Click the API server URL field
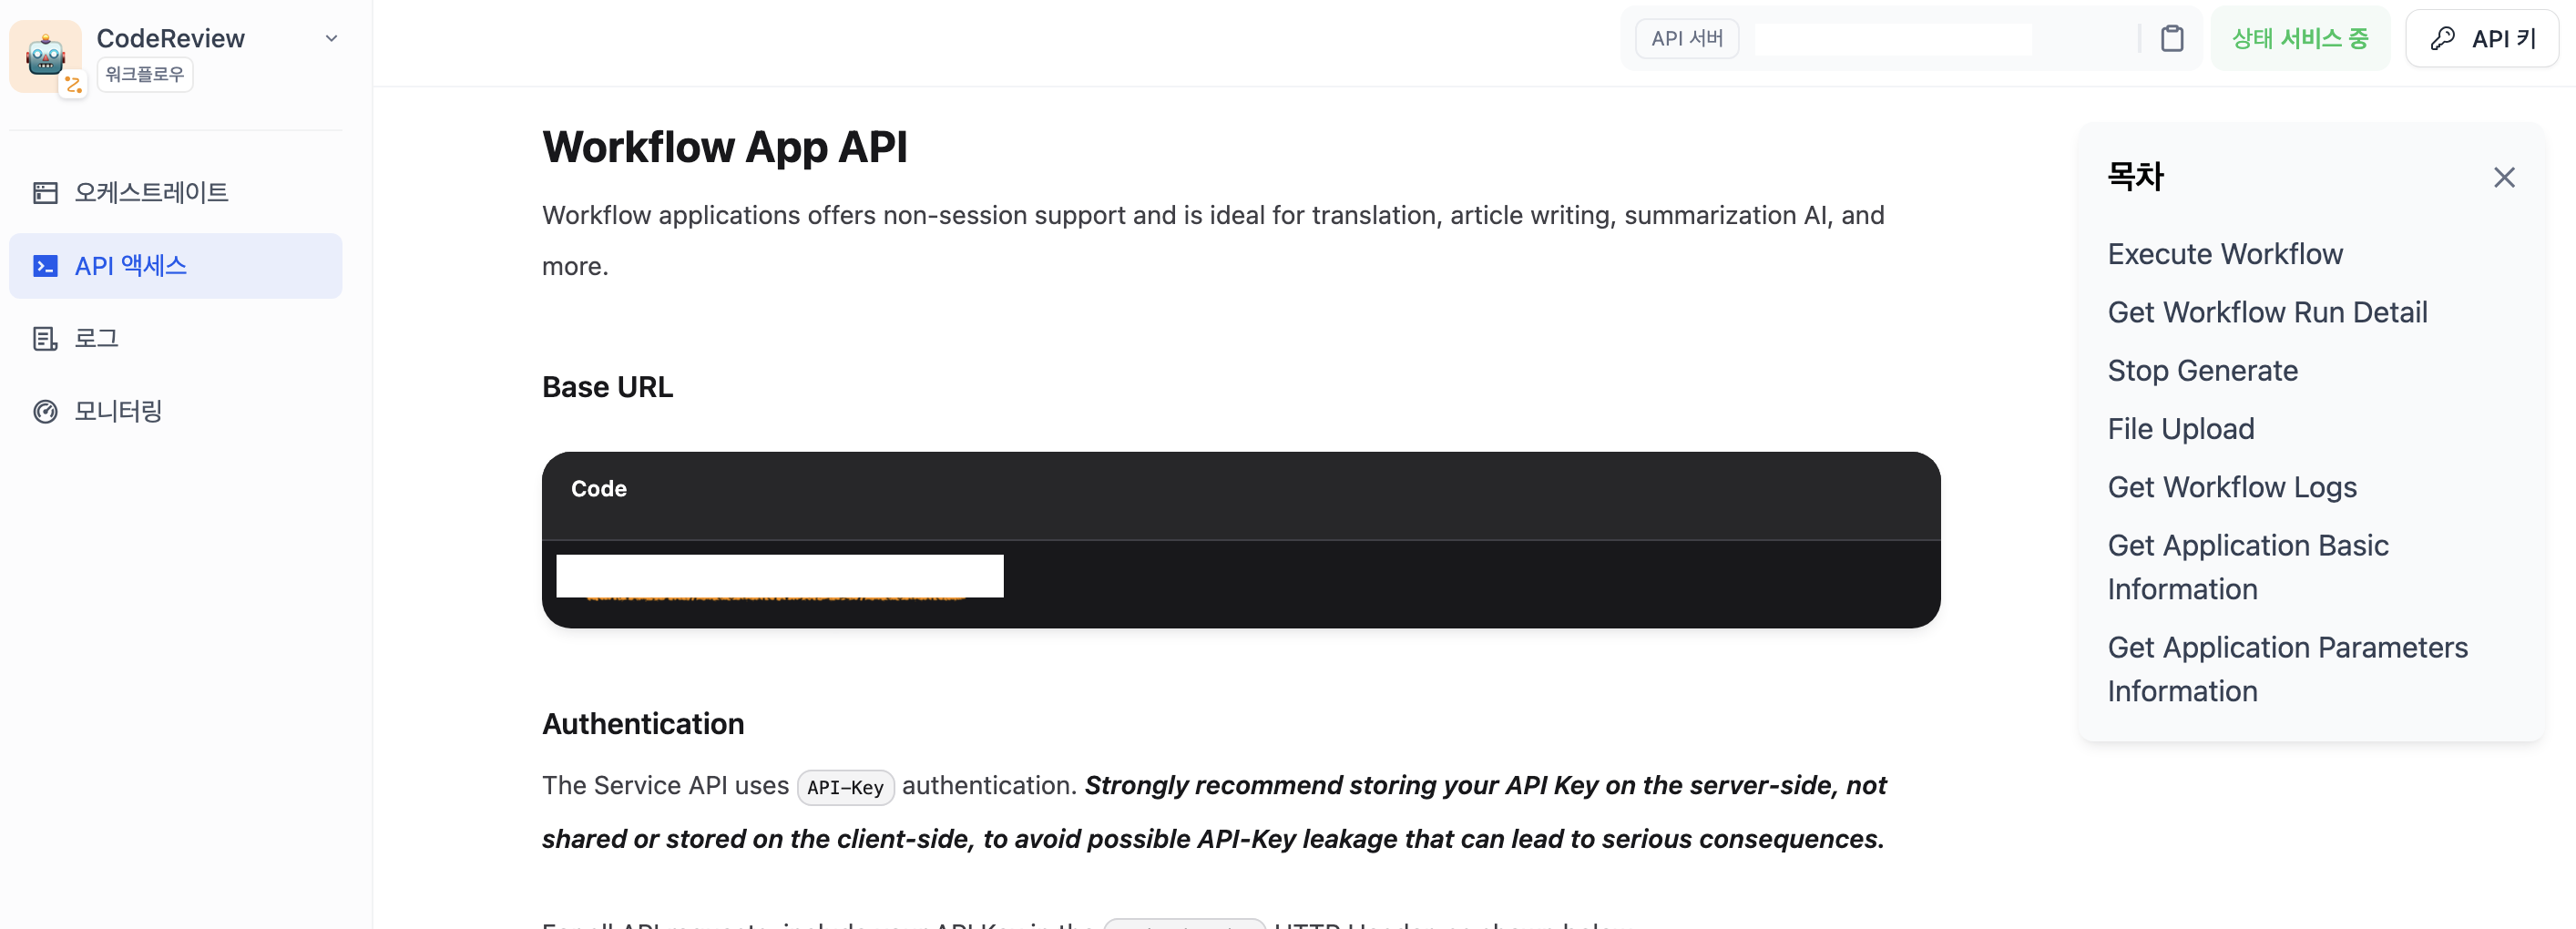The height and width of the screenshot is (929, 2576). pyautogui.click(x=1893, y=39)
